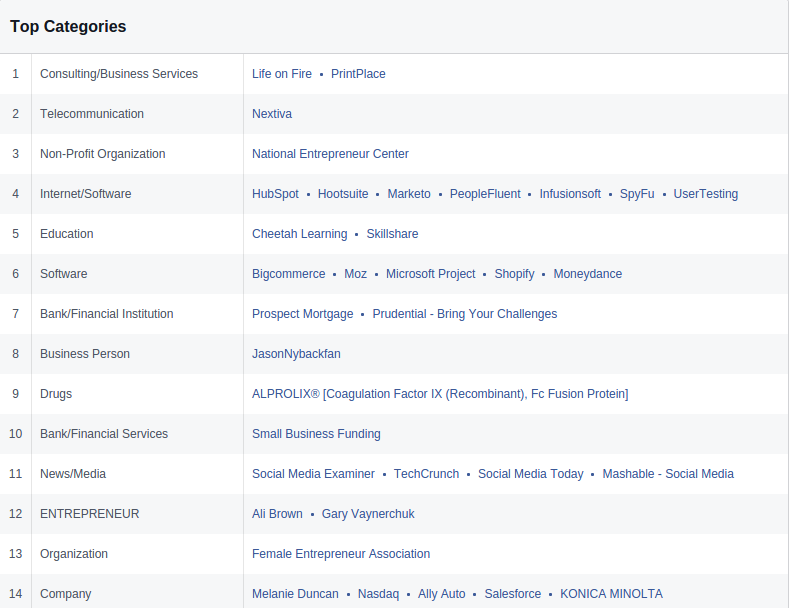Image resolution: width=789 pixels, height=608 pixels.
Task: Open Female Entrepreneur Association link
Action: 341,554
